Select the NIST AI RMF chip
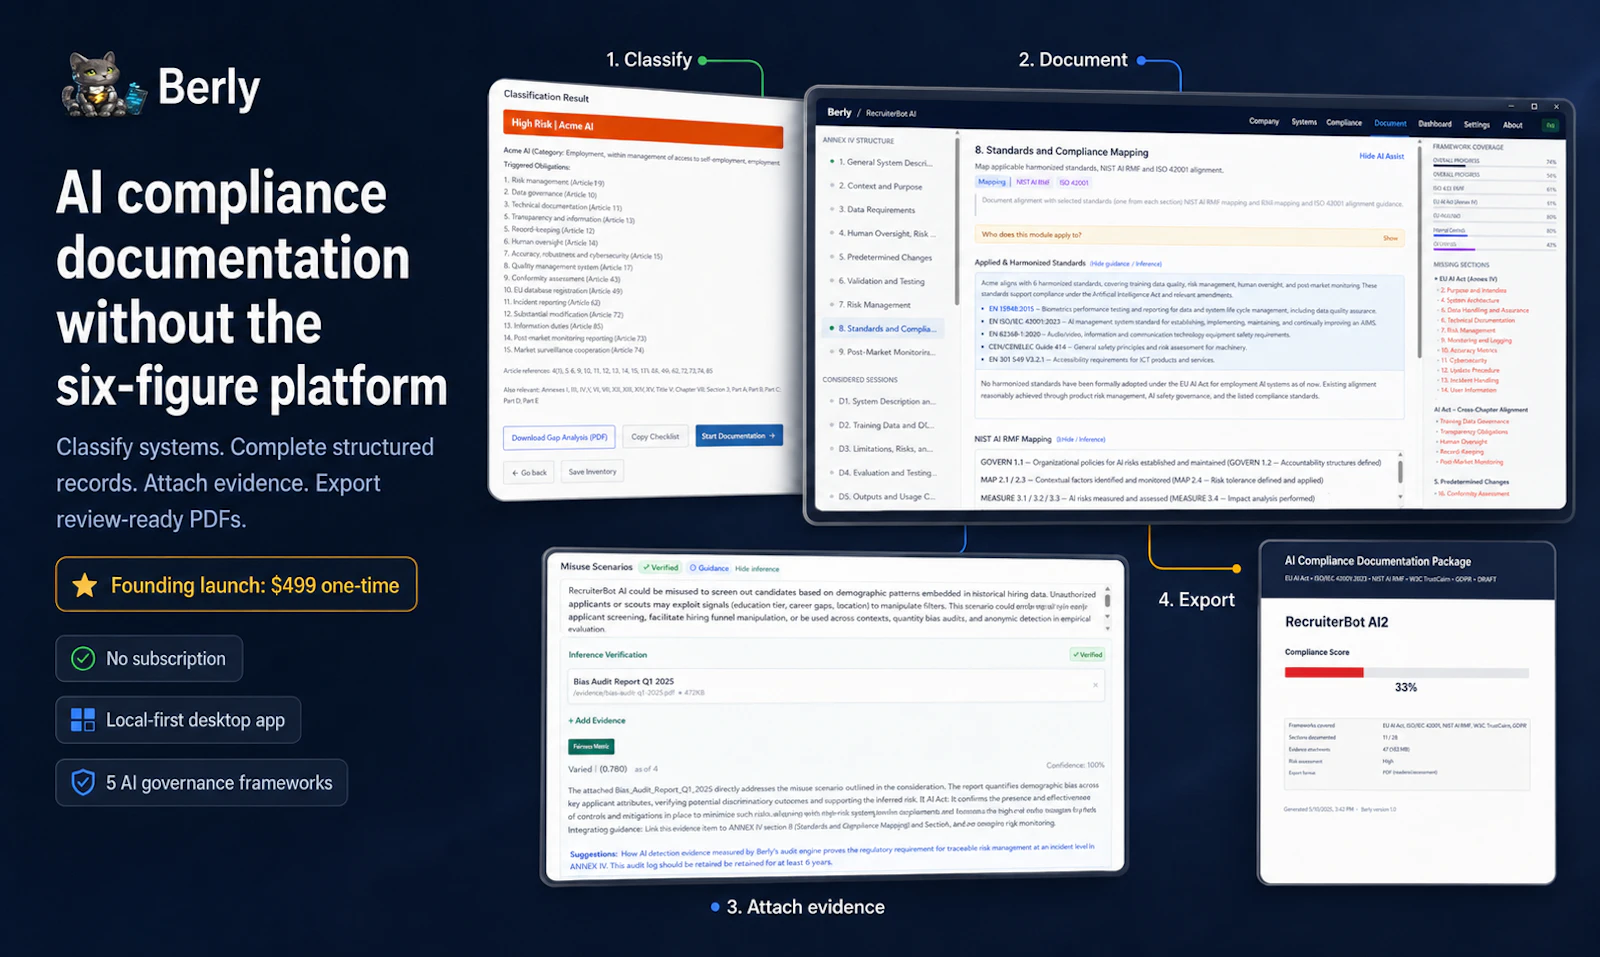 click(1033, 182)
